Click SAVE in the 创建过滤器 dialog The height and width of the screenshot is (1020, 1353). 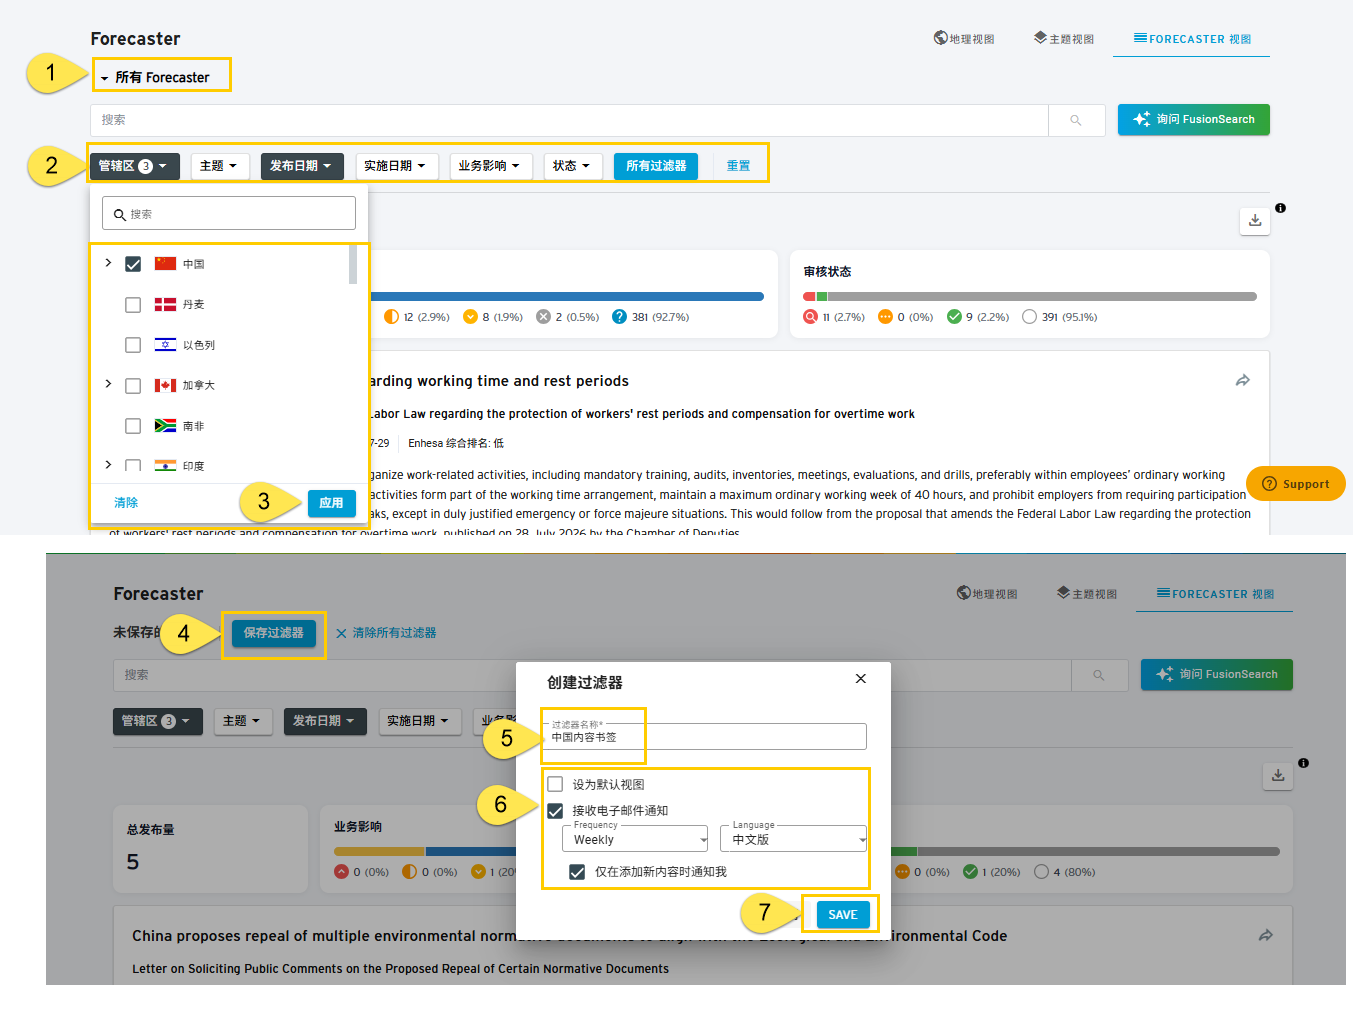click(x=843, y=914)
